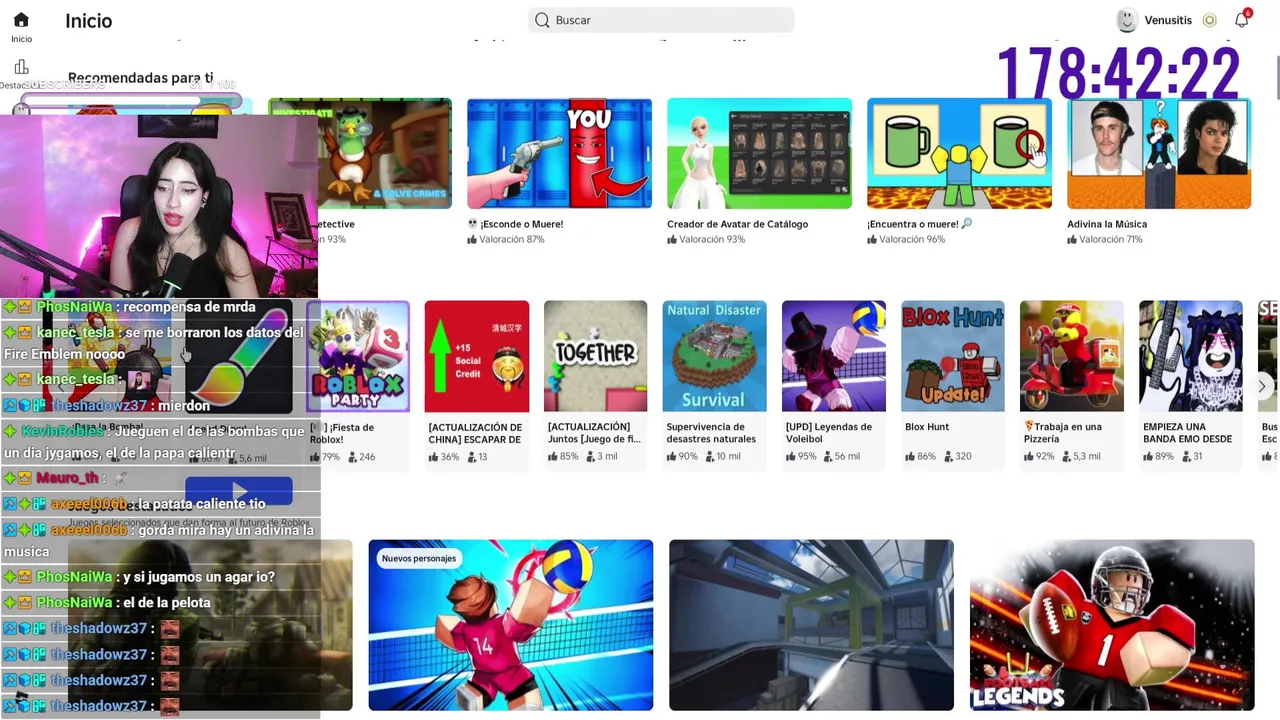
Task: Open the Football Legends game banner
Action: (1112, 625)
